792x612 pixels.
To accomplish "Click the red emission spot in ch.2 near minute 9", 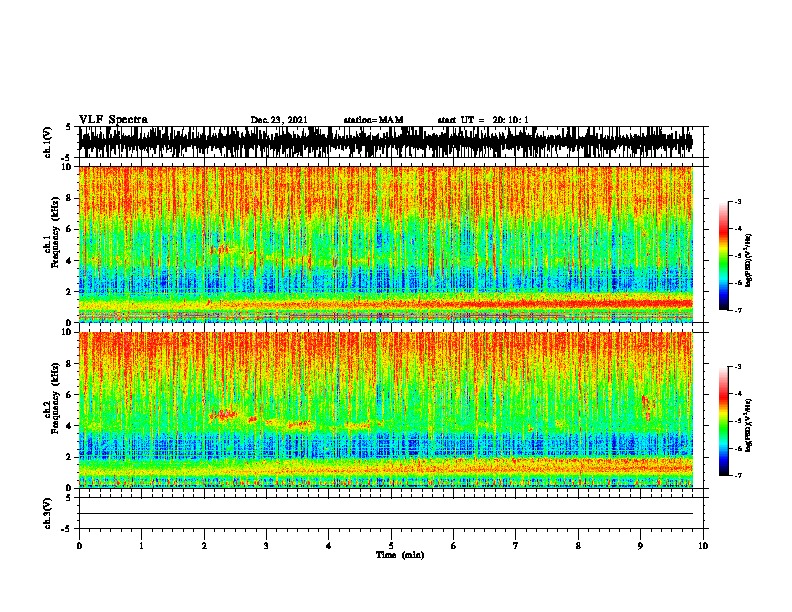I will [647, 407].
